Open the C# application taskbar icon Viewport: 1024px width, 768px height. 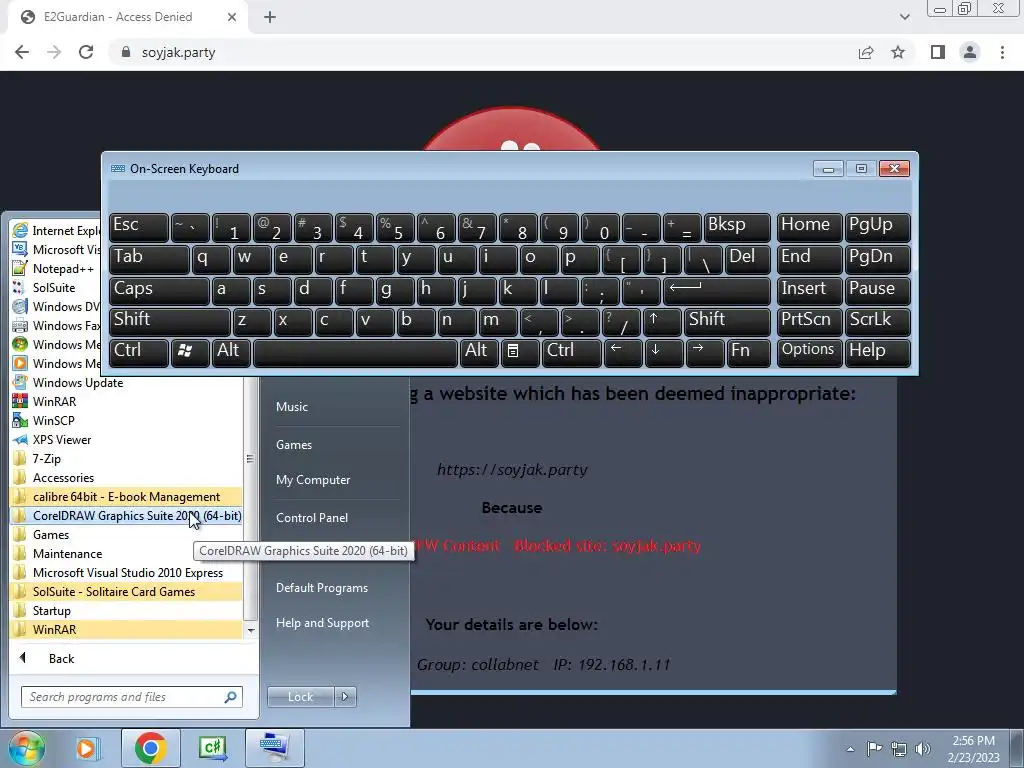(x=212, y=748)
